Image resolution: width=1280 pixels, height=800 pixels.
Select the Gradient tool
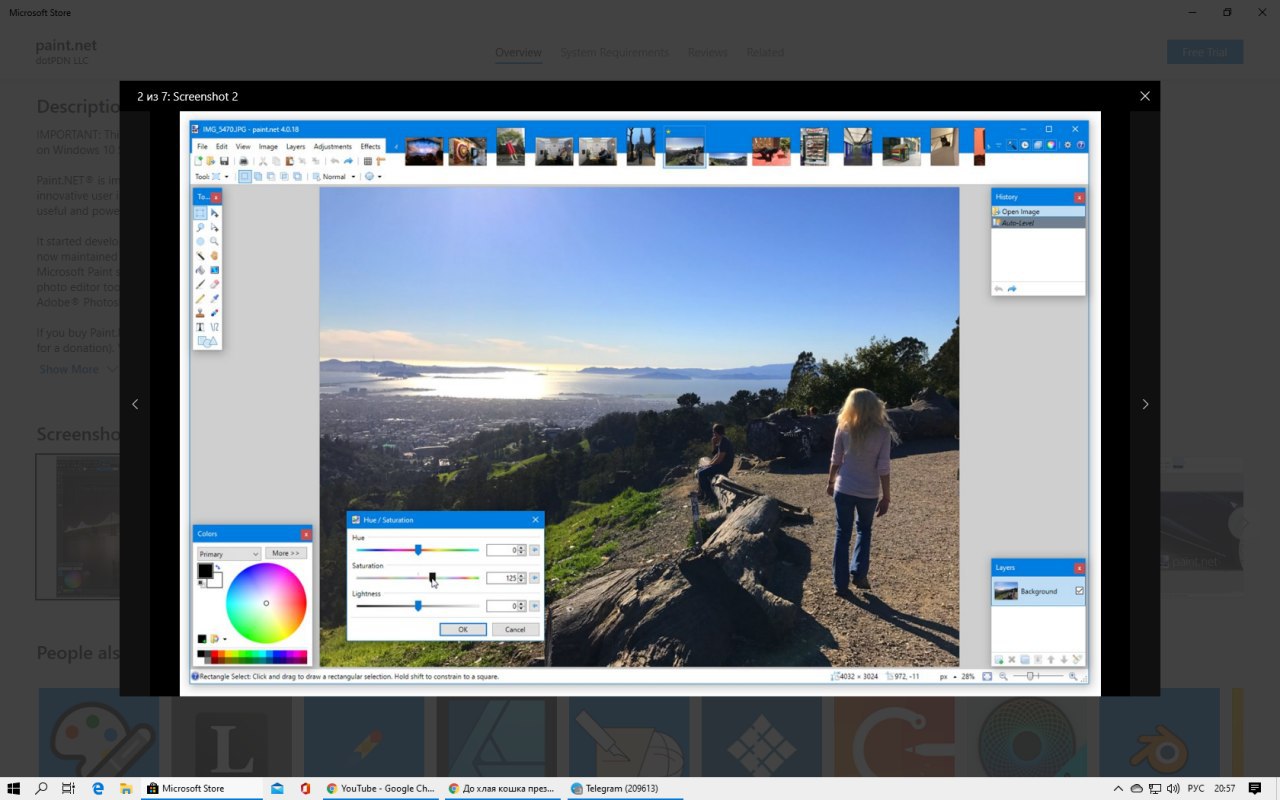coord(215,270)
